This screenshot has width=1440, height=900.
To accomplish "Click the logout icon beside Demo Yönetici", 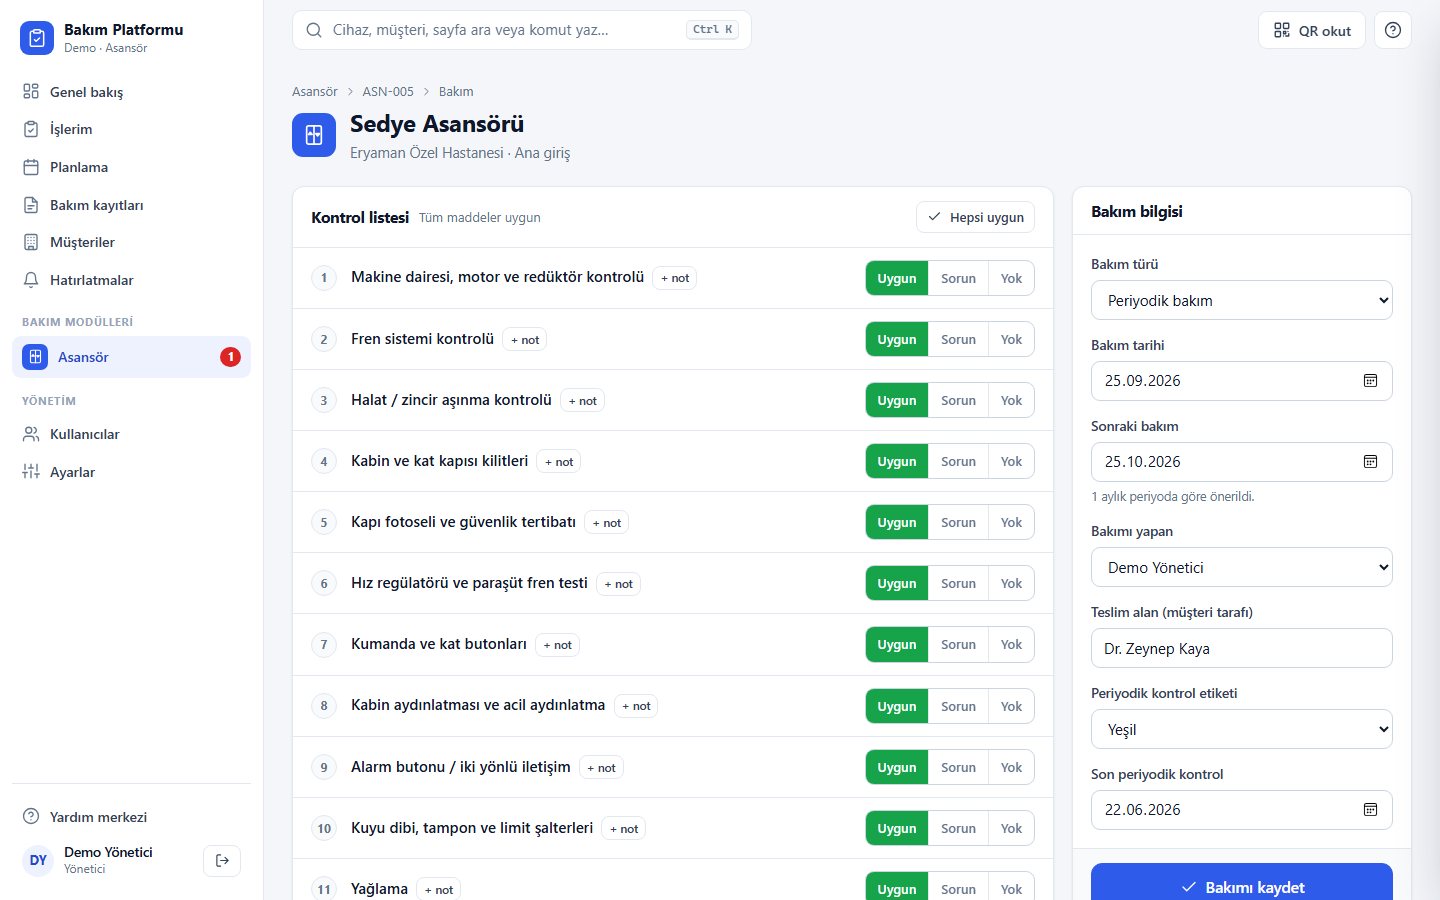I will pos(222,860).
